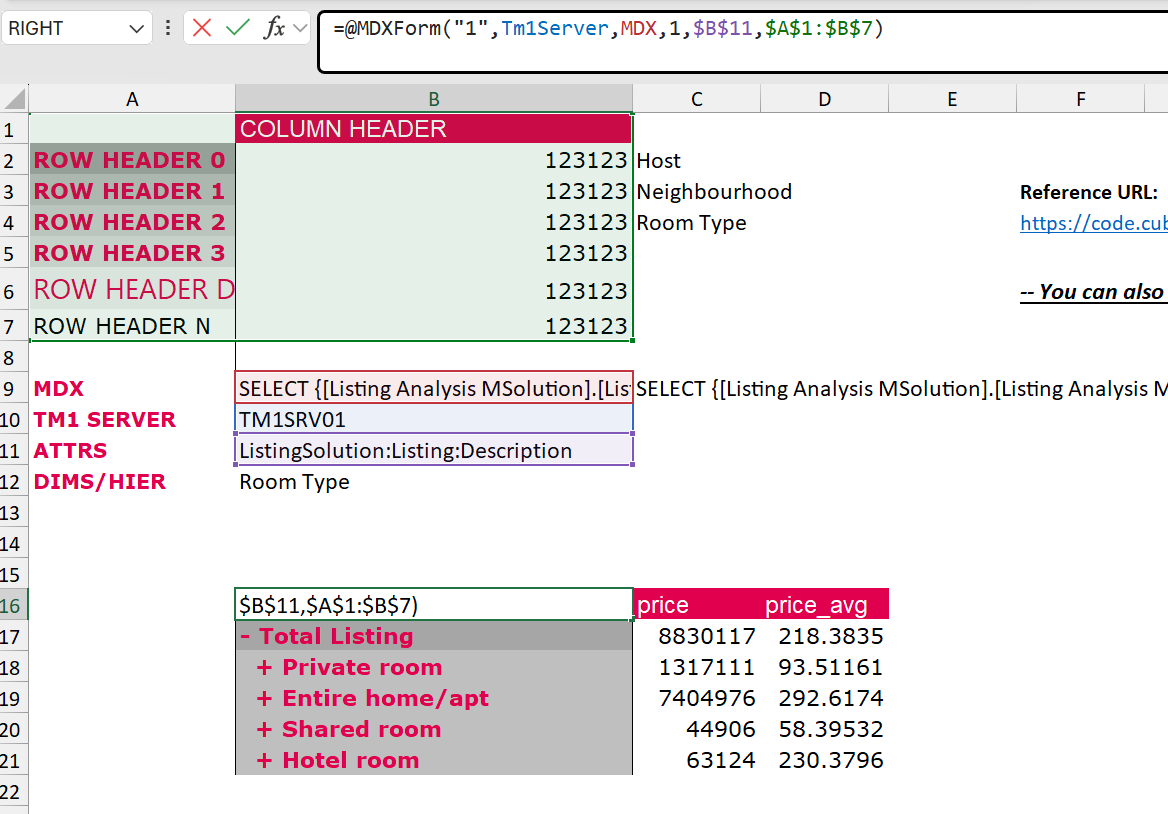Click the DIMS/HIER label cell
This screenshot has height=814, width=1168.
coord(132,482)
